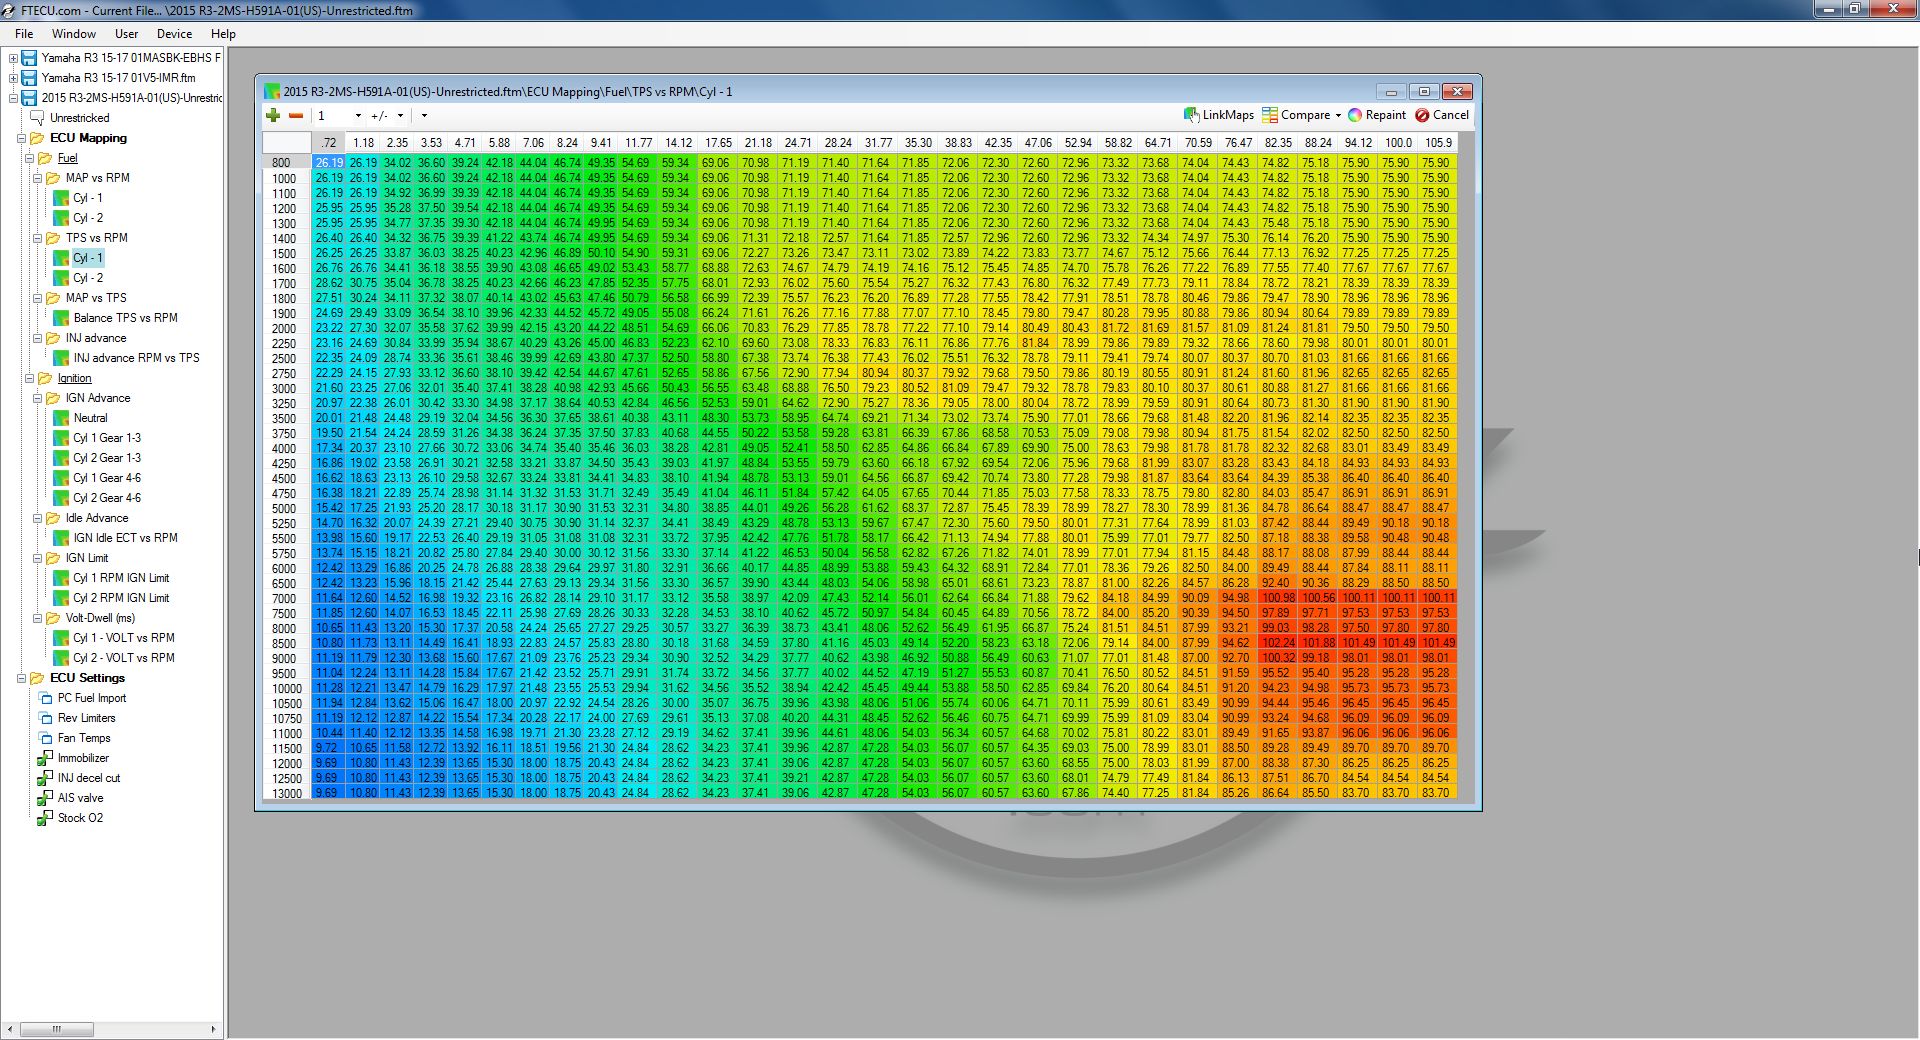Select the IGN Limit folder
Image resolution: width=1920 pixels, height=1040 pixels.
coord(87,558)
